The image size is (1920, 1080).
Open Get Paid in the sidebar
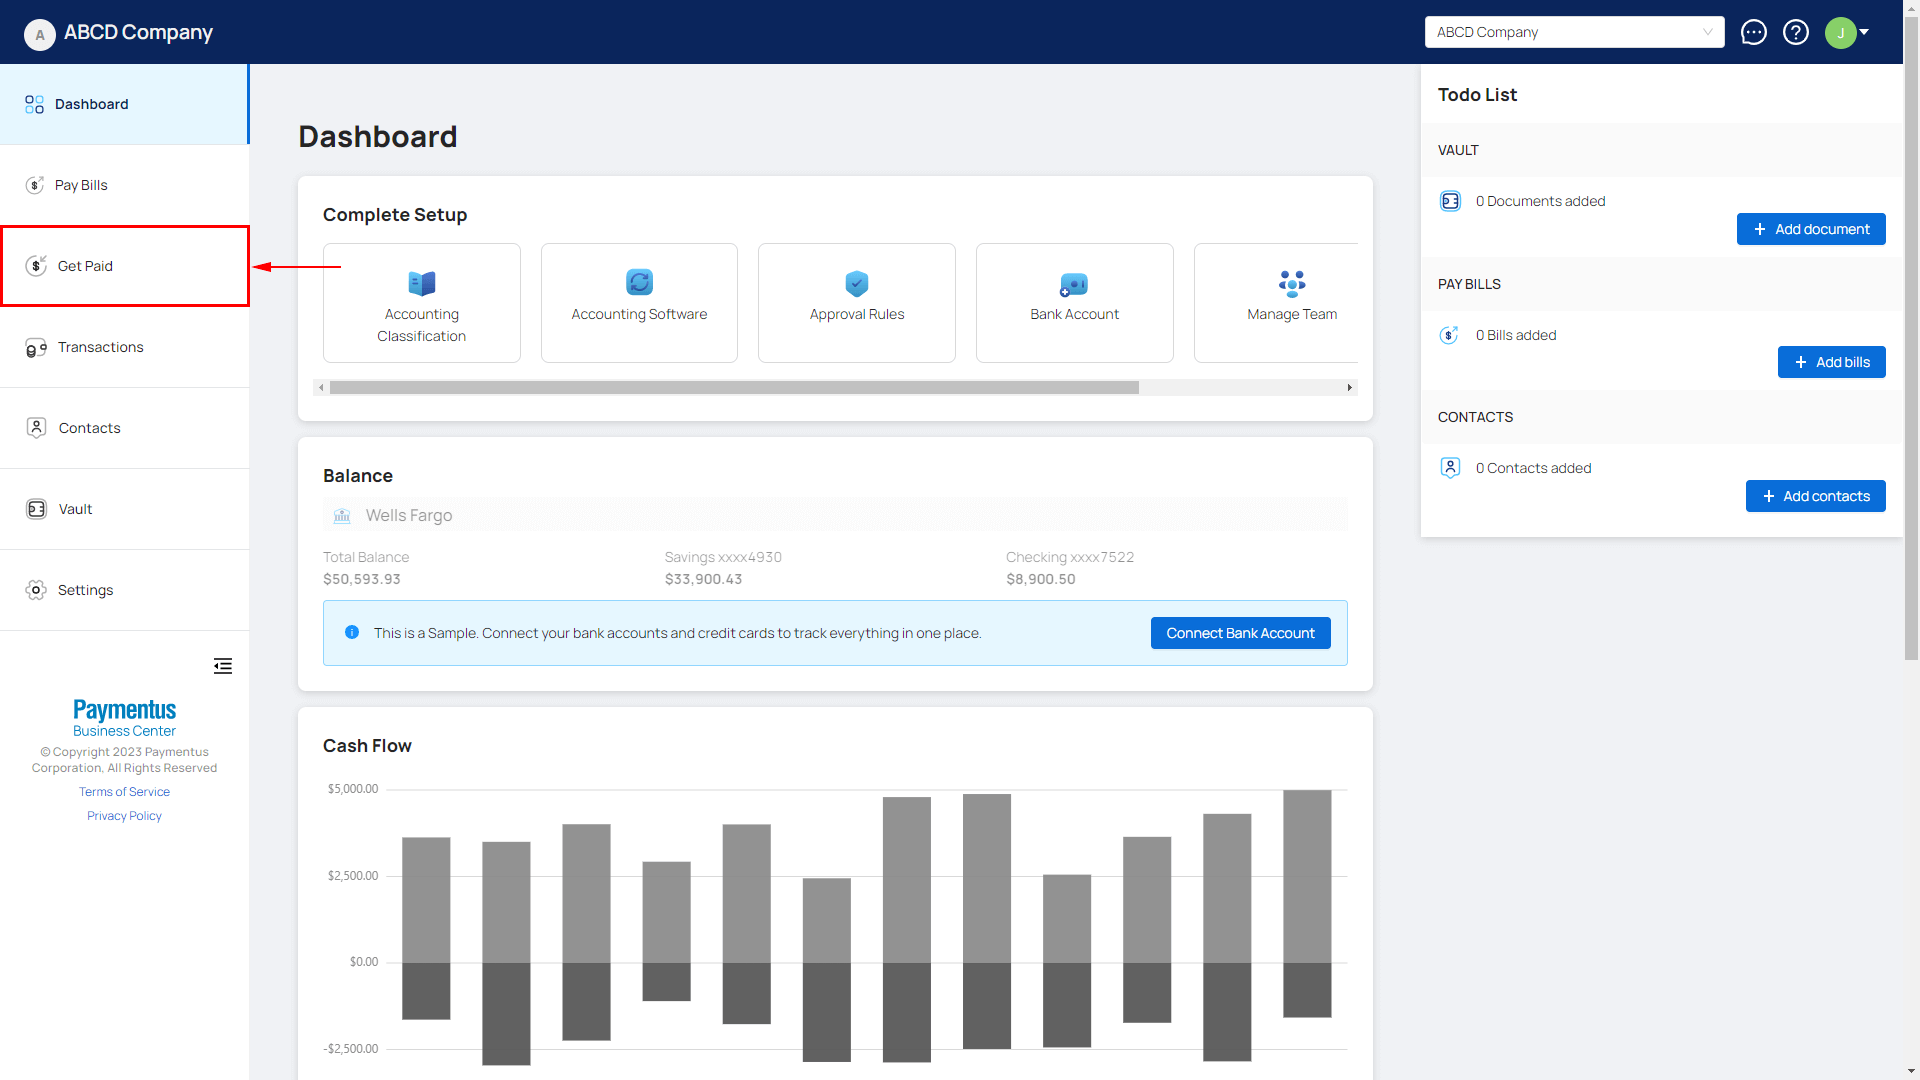(x=86, y=266)
